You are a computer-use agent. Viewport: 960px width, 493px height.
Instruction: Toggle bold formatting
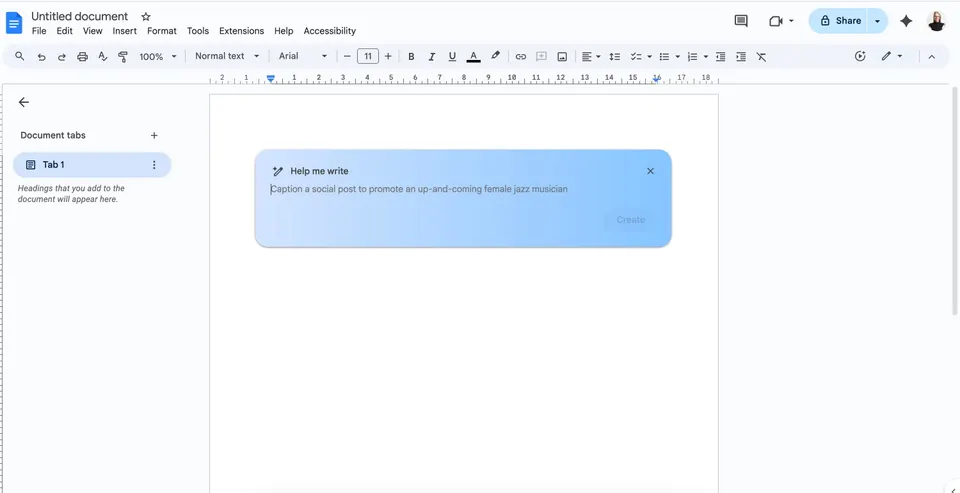point(411,56)
